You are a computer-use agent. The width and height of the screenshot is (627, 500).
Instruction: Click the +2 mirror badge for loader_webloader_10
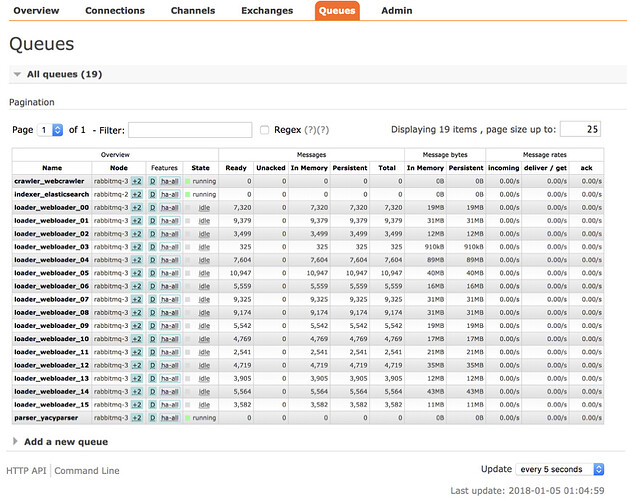pos(137,339)
